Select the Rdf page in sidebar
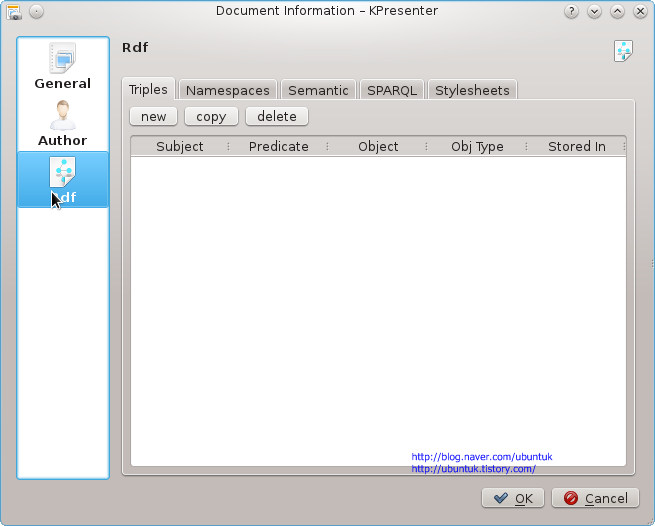The width and height of the screenshot is (655, 526). [x=63, y=180]
